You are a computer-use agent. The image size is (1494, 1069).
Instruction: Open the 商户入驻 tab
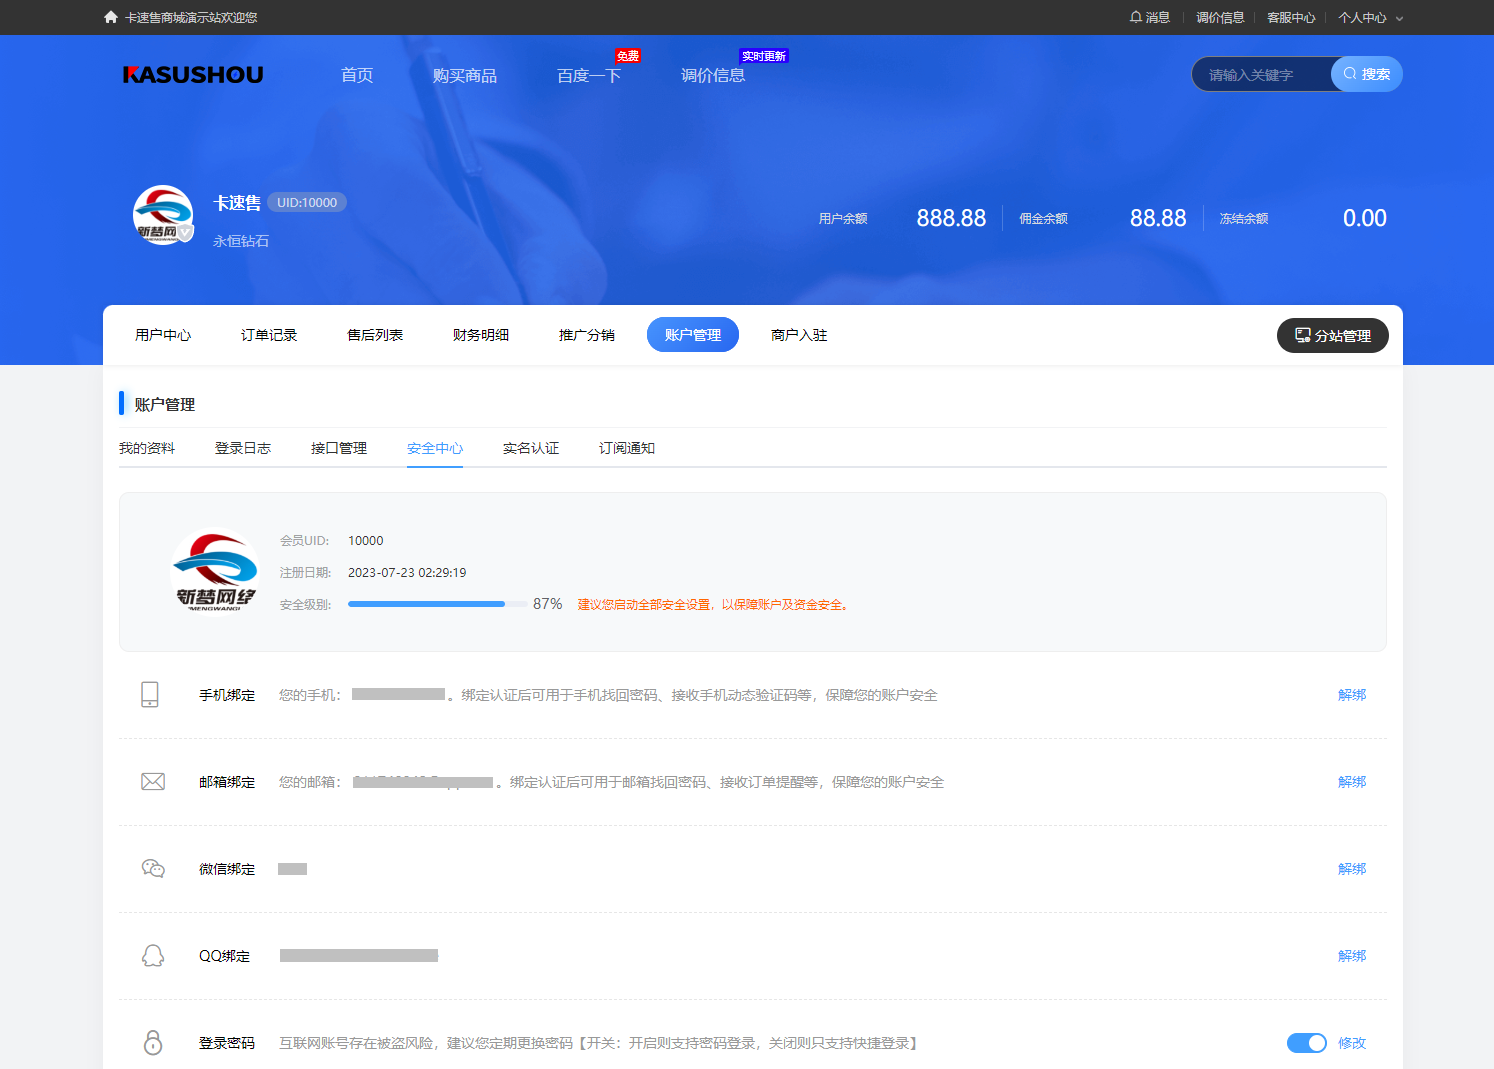tap(799, 335)
